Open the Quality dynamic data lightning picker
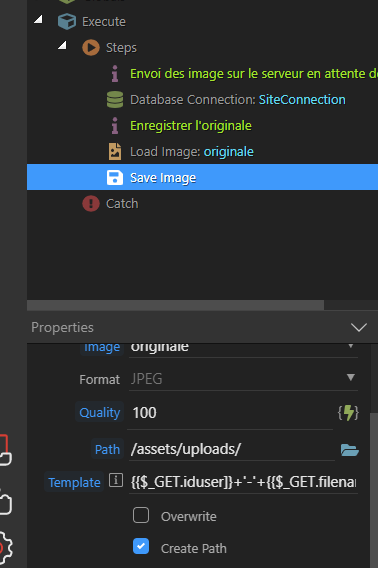 [x=348, y=413]
